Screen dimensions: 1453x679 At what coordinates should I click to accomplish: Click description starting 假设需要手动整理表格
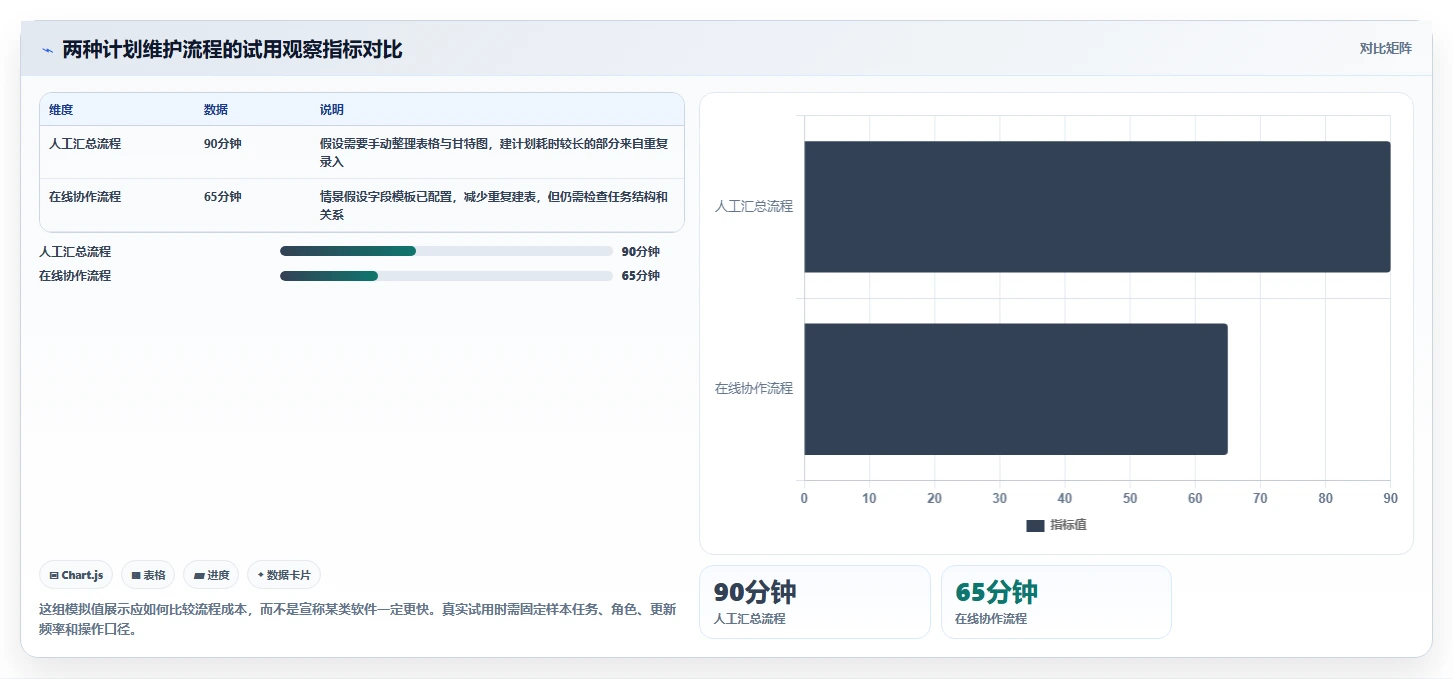[x=495, y=152]
